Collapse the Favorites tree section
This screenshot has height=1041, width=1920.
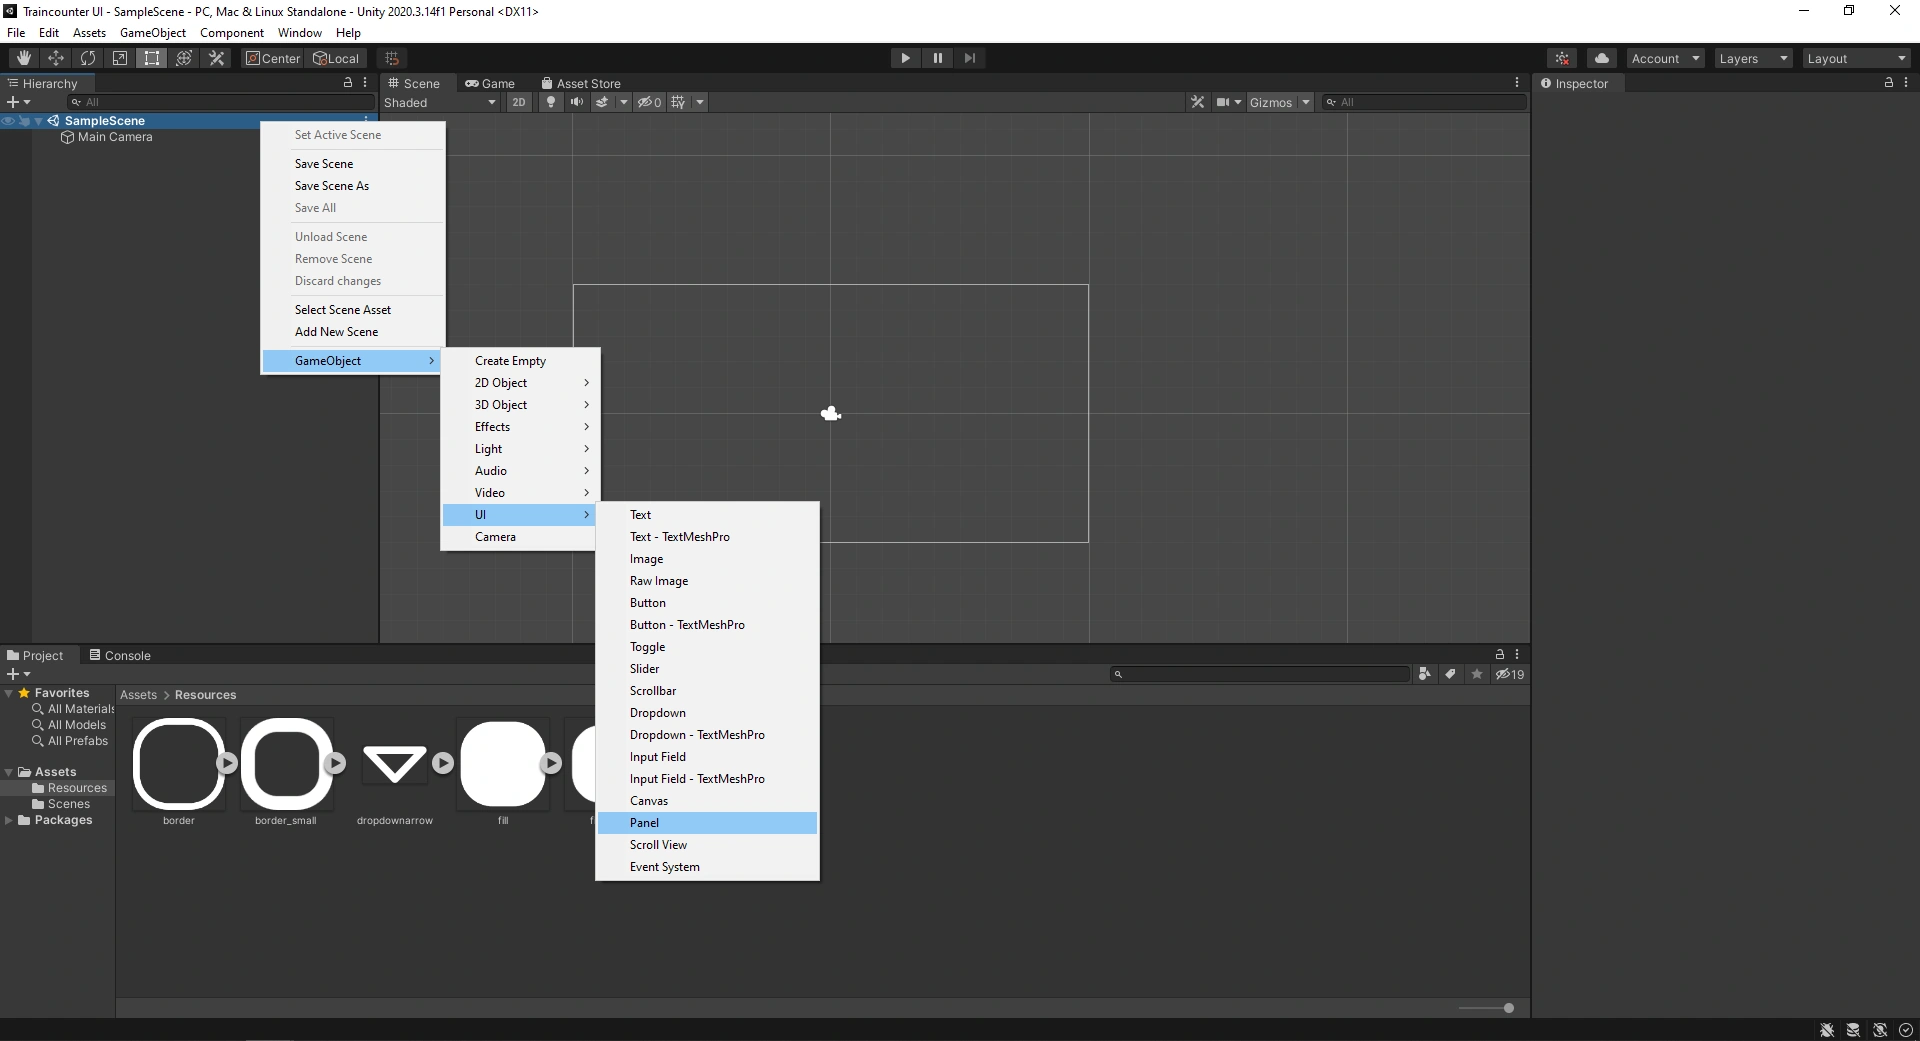coord(9,693)
